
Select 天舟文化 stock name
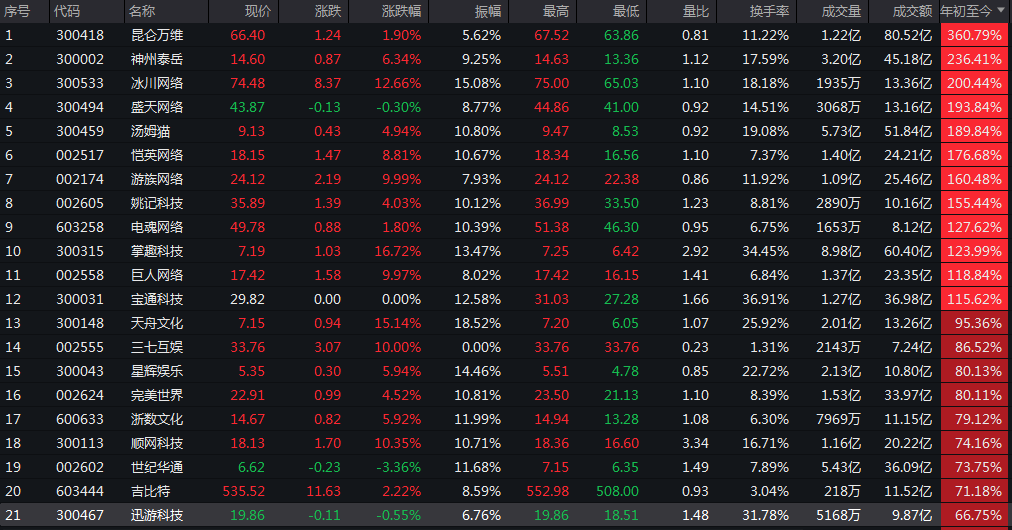click(x=157, y=323)
